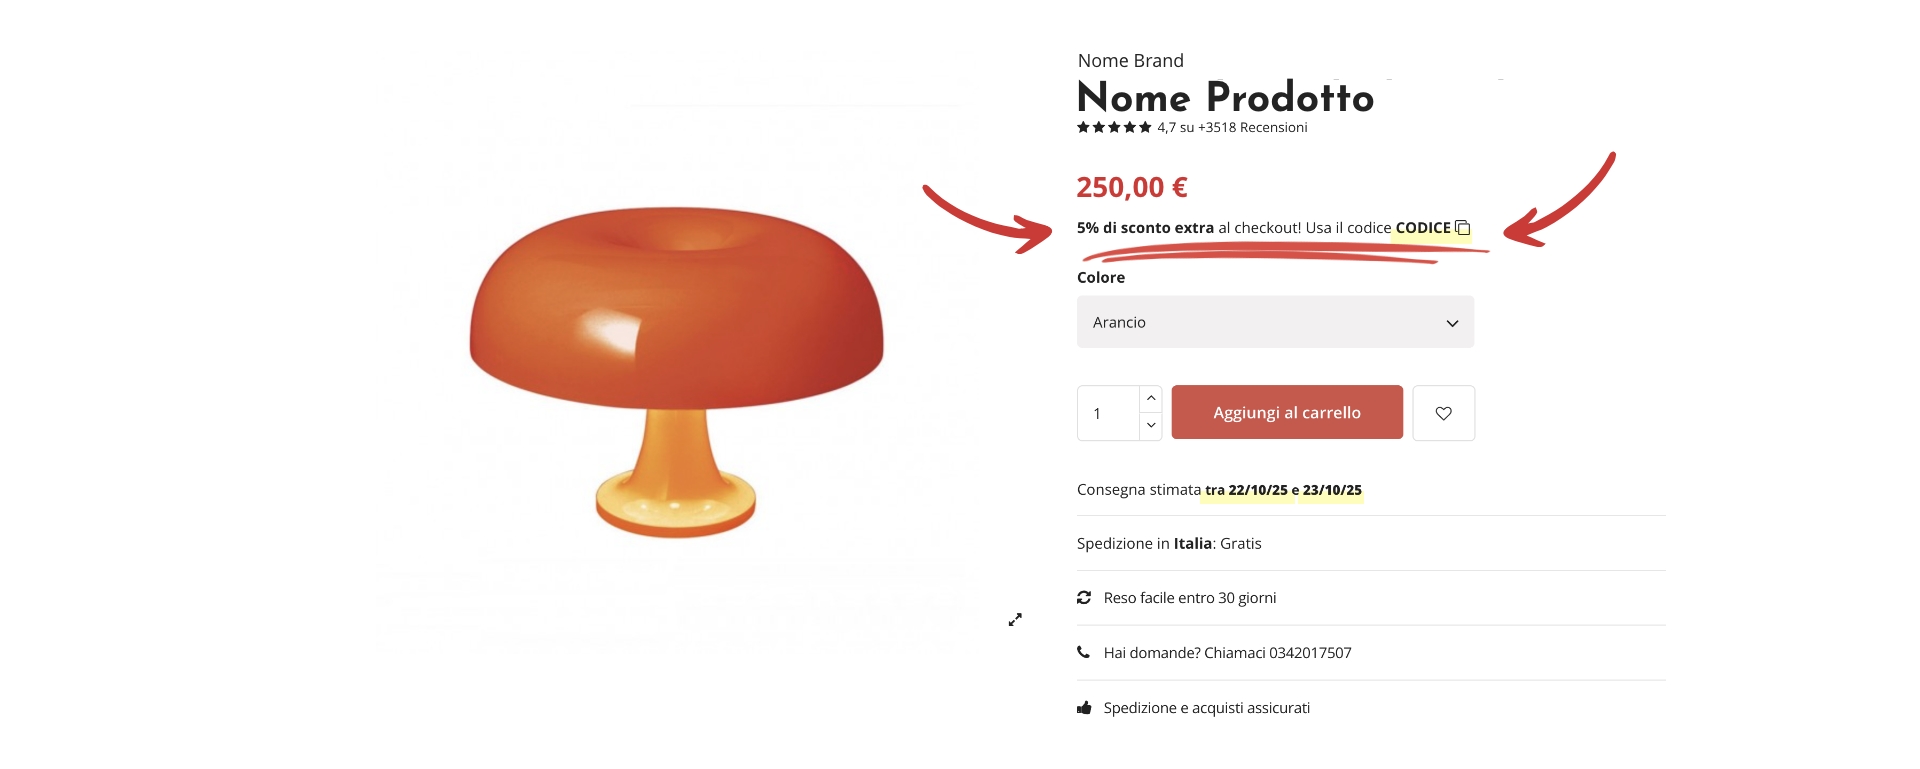Viewport: 1920px width, 769px height.
Task: Expand the product image to fullscreen
Action: click(x=1015, y=620)
